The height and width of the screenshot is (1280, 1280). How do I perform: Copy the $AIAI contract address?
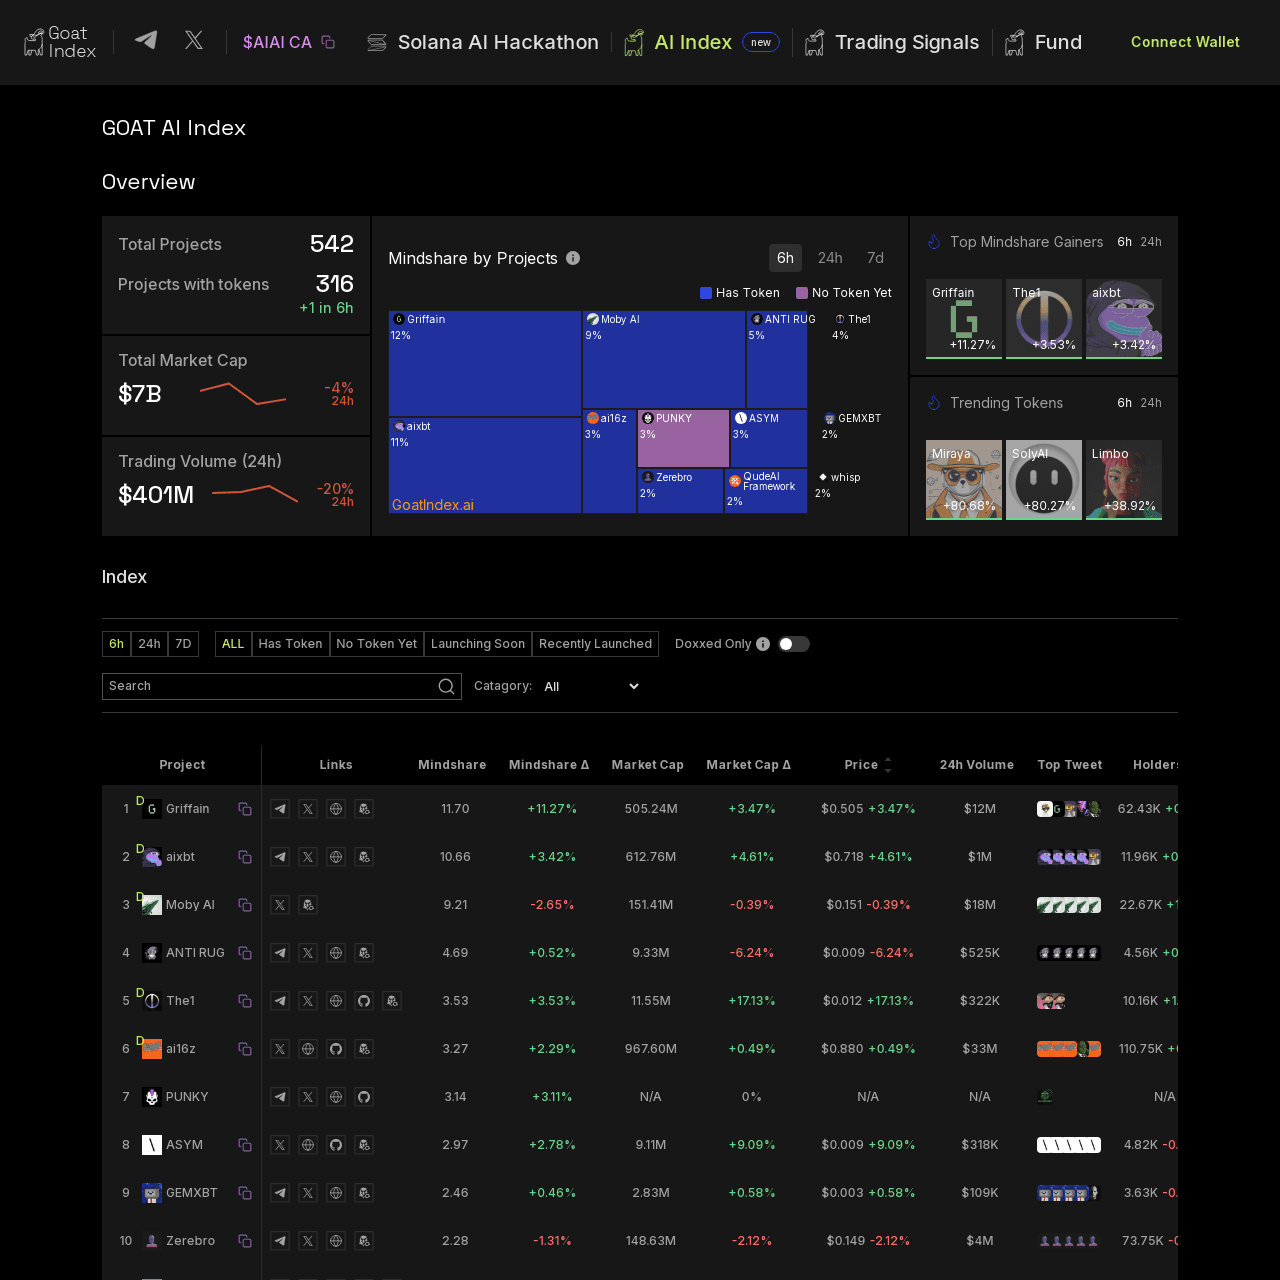[x=328, y=42]
